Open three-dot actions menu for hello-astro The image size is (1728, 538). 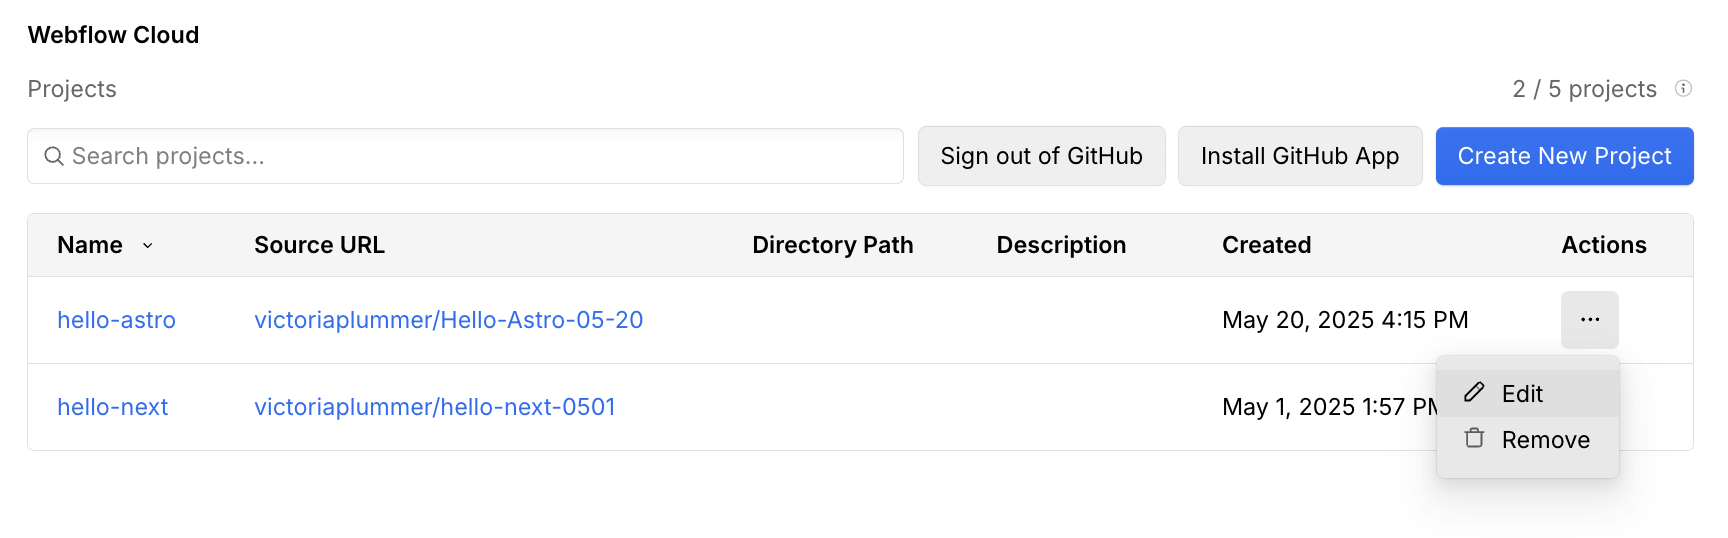[x=1589, y=320]
